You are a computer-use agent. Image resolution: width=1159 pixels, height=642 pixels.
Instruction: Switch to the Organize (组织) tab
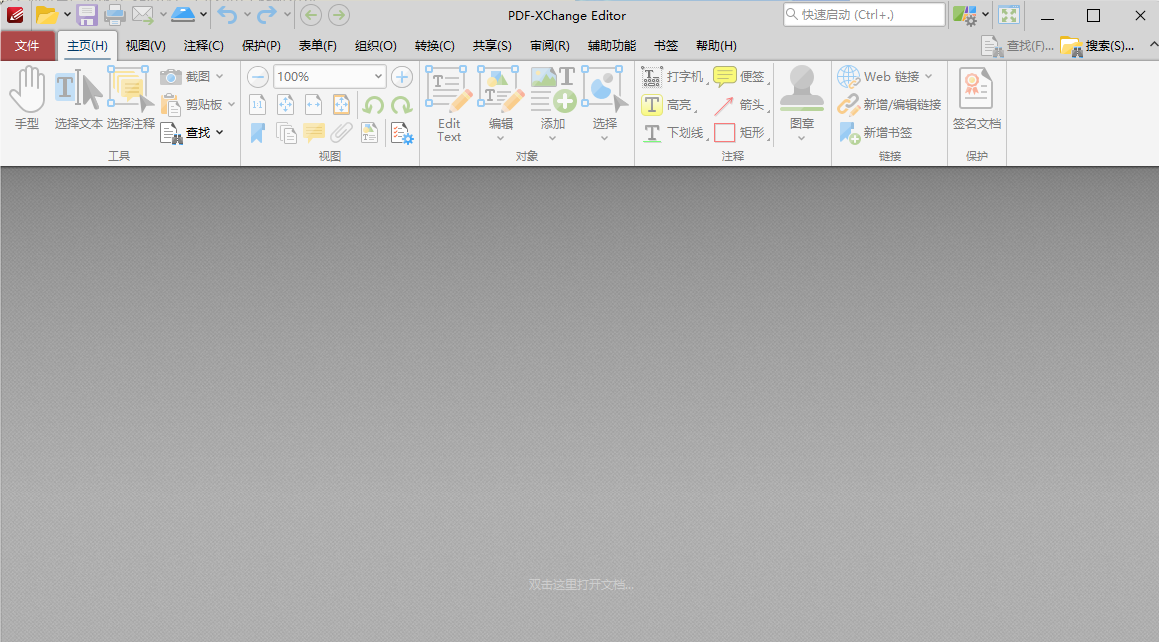[x=375, y=46]
